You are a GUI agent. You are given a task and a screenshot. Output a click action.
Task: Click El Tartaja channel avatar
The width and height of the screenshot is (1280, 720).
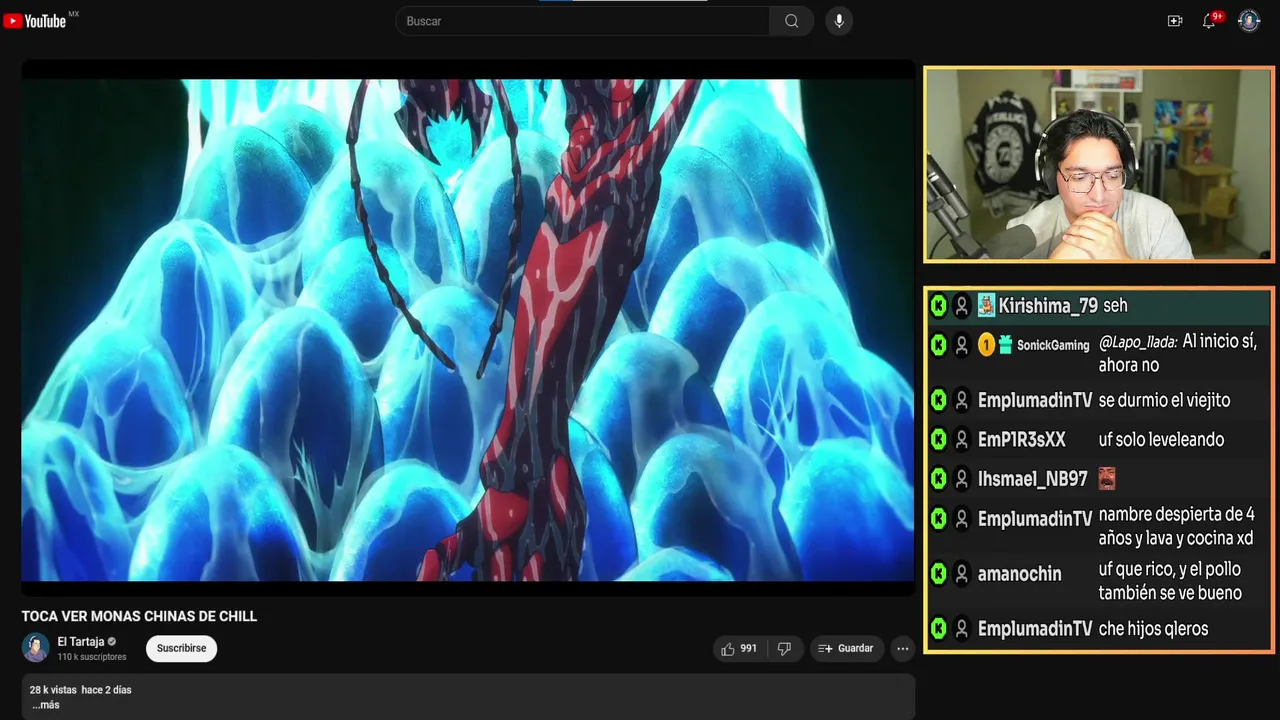[36, 648]
